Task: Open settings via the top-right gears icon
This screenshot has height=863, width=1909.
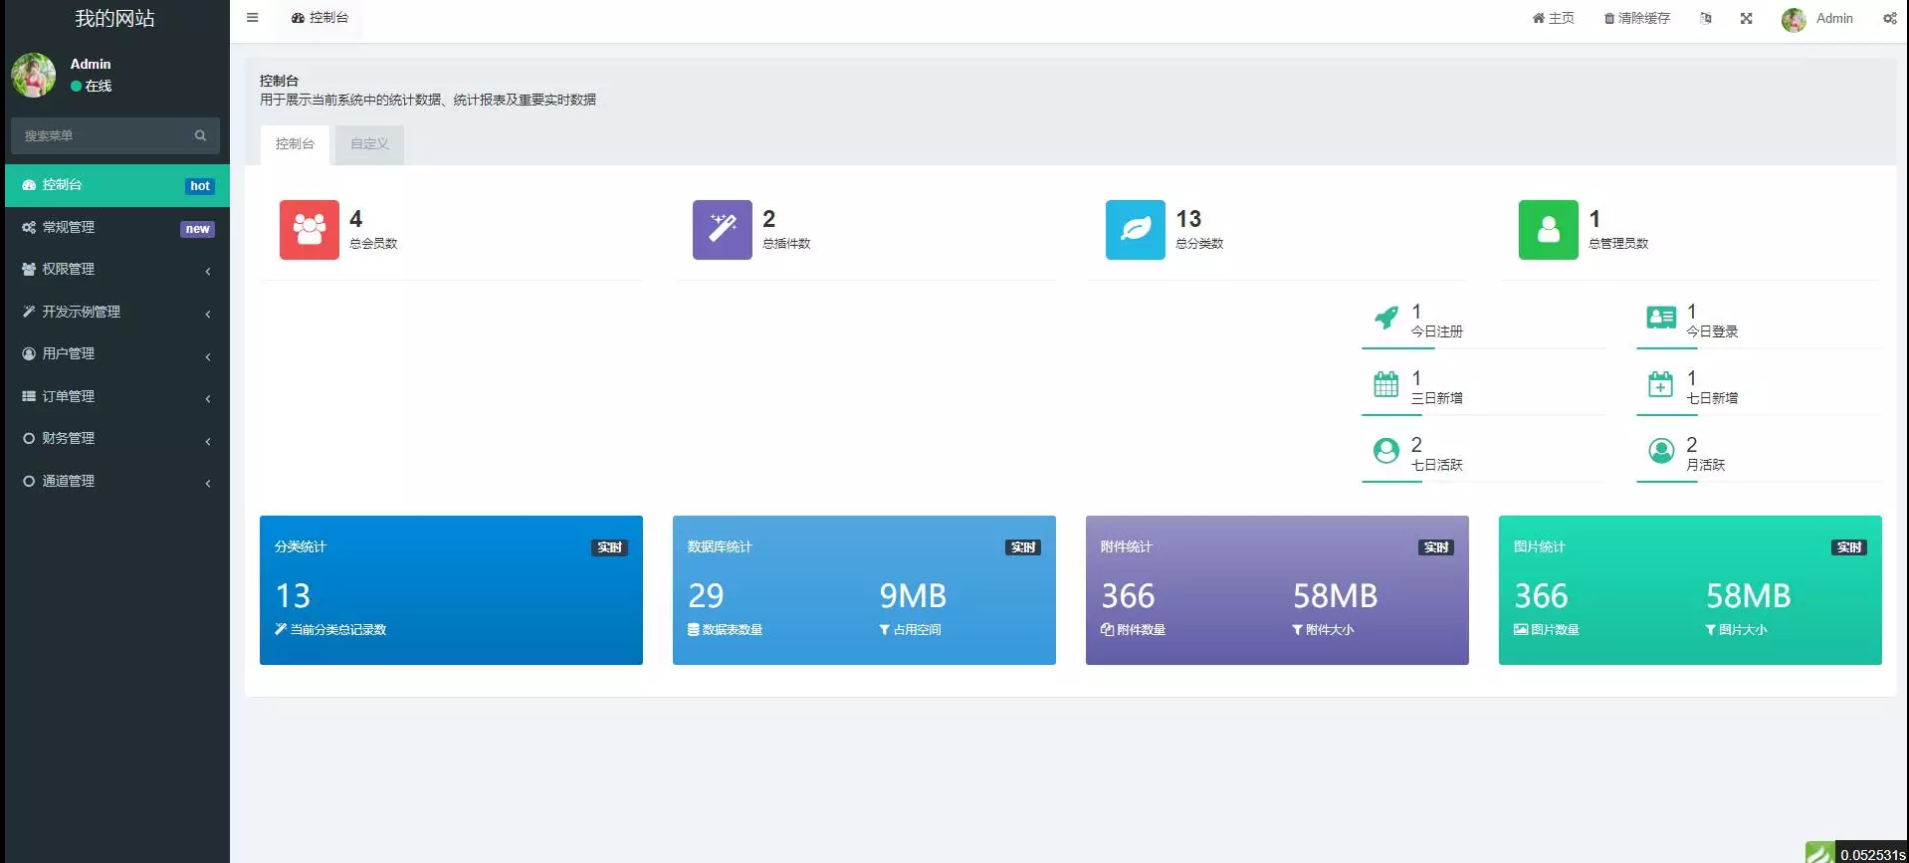Action: tap(1890, 18)
